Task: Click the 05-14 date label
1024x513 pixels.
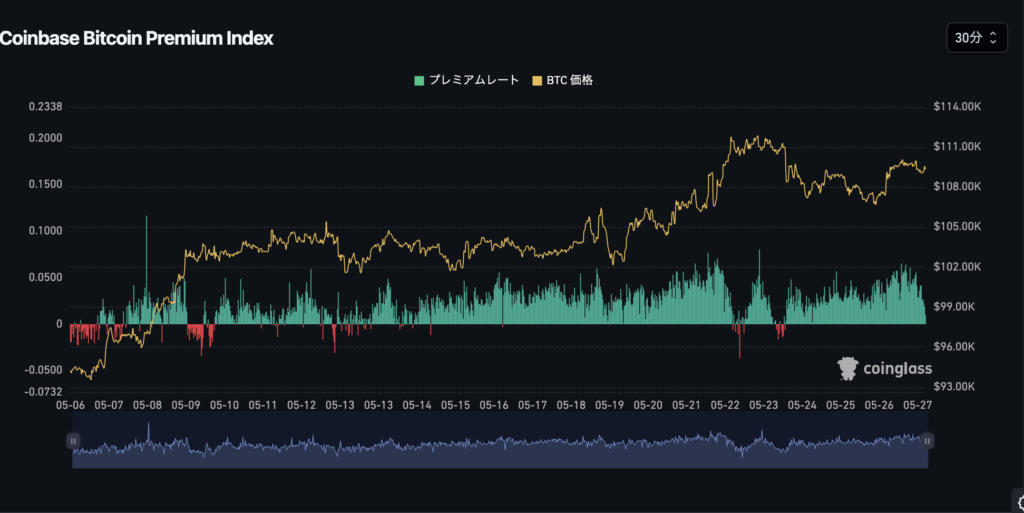Action: point(417,405)
